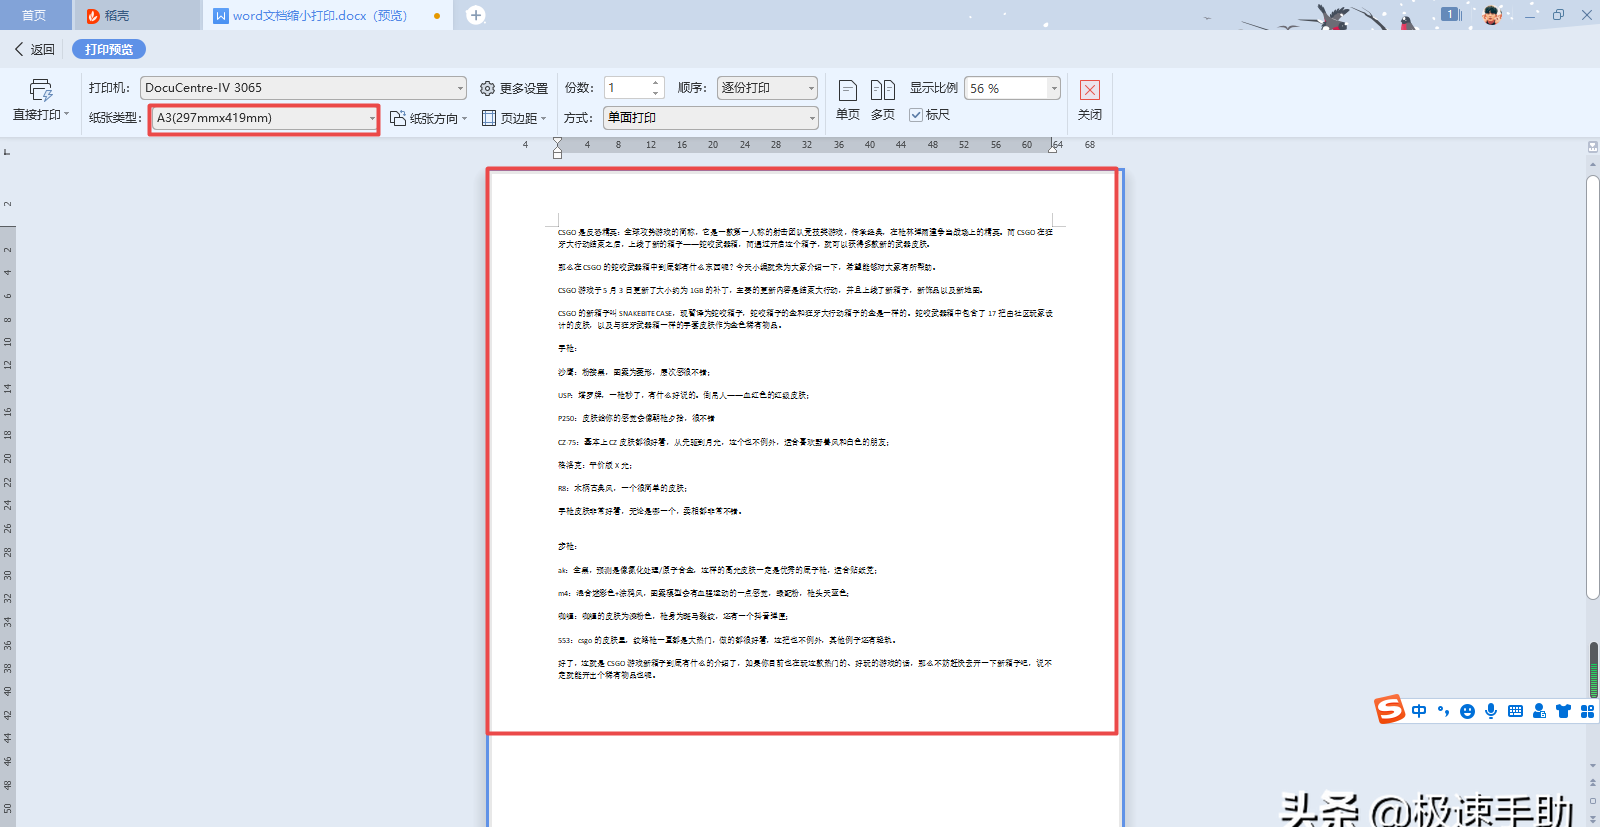Click the scrollbar down arrow
1600x827 pixels.
1592,767
